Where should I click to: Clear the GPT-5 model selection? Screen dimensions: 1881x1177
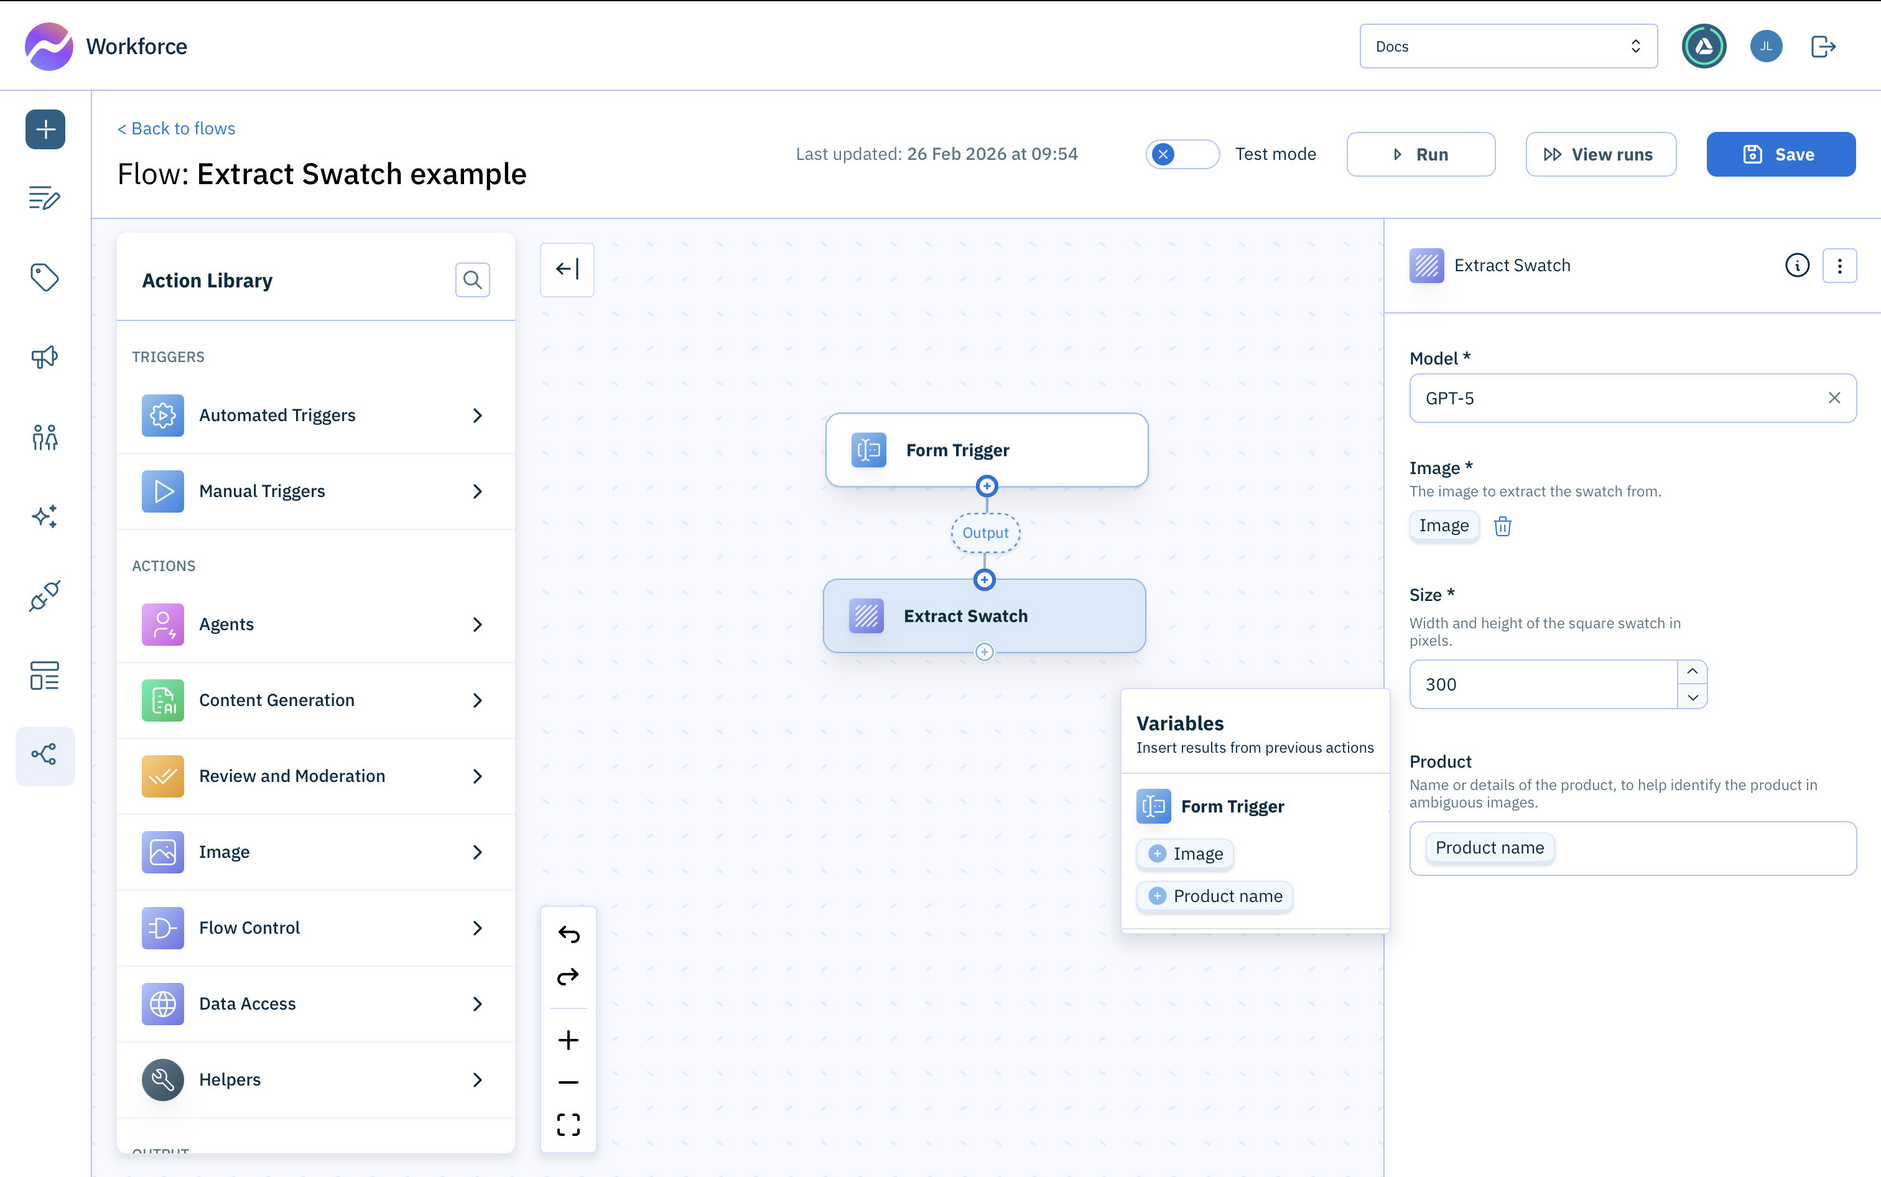click(1834, 398)
